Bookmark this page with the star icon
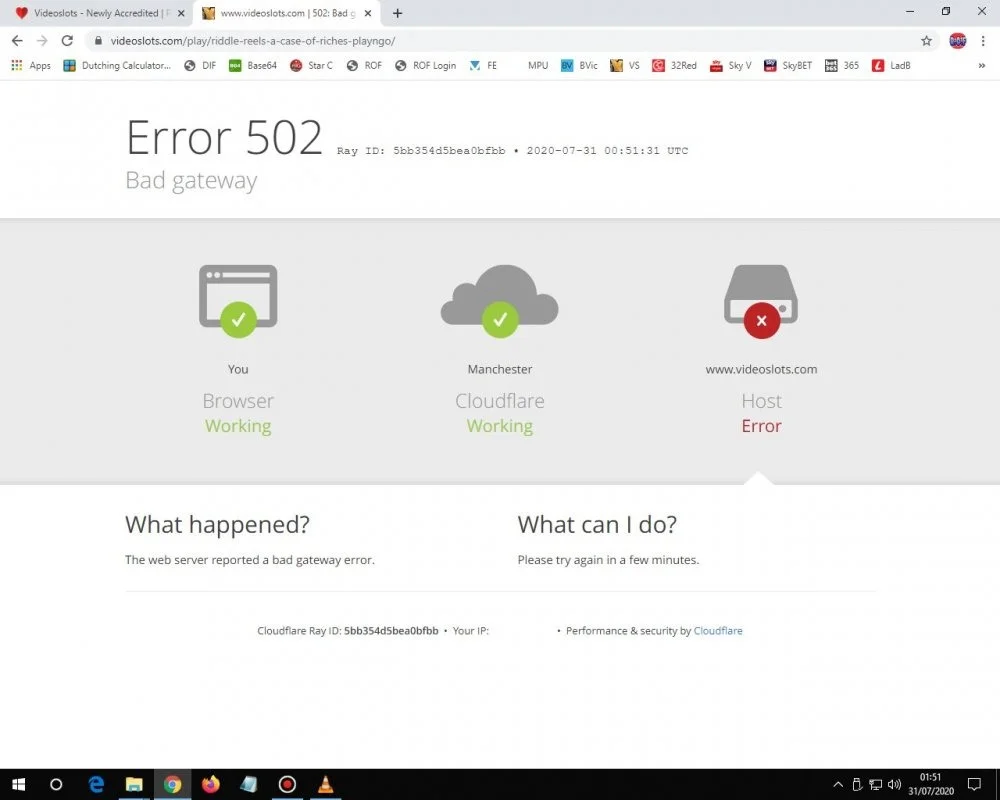The width and height of the screenshot is (1000, 800). (x=926, y=41)
